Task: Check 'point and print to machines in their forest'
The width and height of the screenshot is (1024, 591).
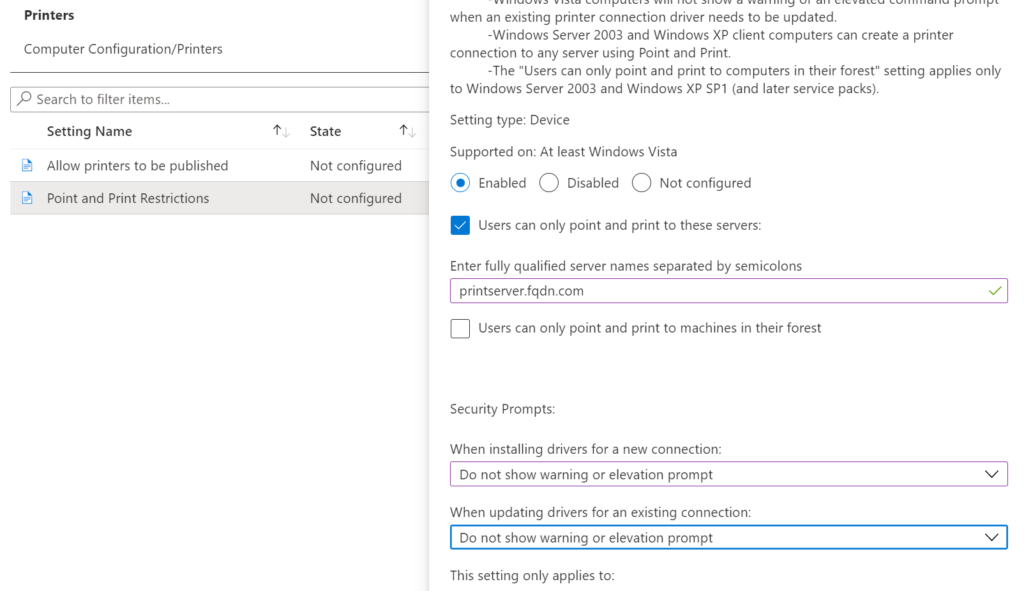Action: [x=460, y=328]
